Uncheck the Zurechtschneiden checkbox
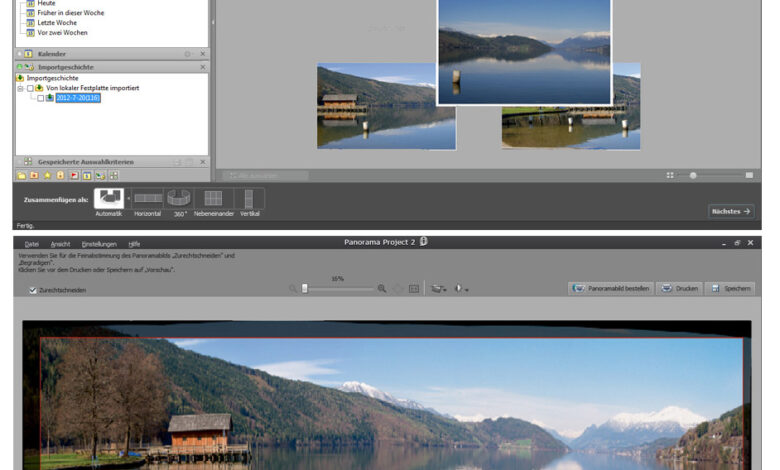 coord(33,290)
